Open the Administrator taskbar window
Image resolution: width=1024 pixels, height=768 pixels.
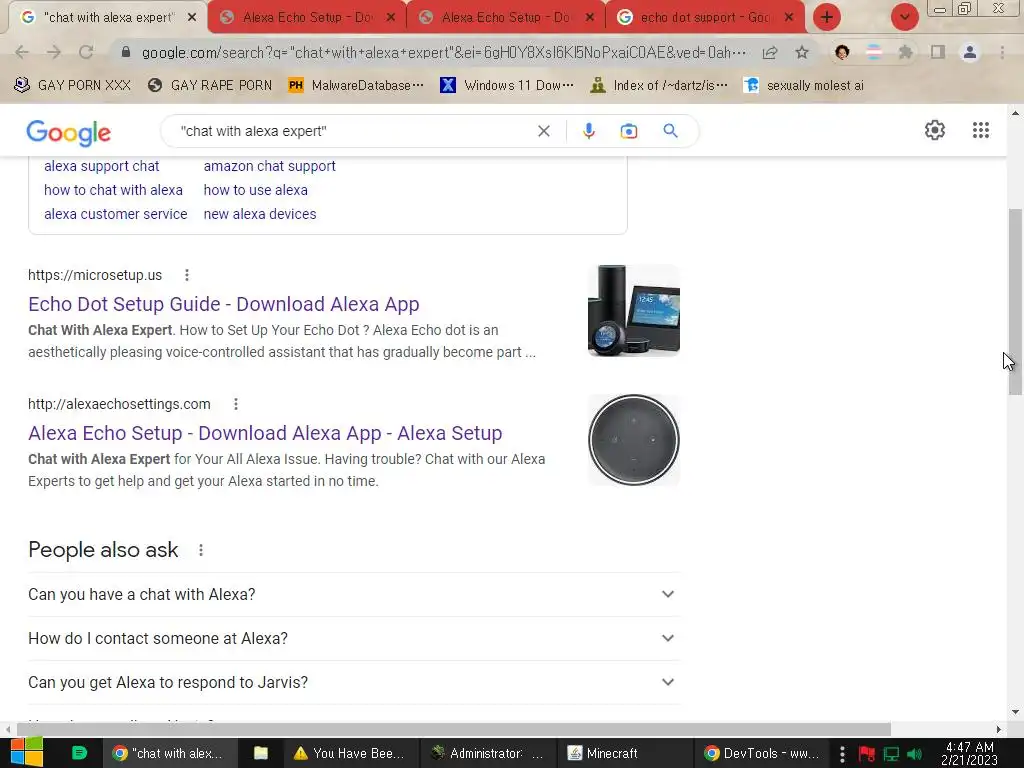[x=487, y=753]
